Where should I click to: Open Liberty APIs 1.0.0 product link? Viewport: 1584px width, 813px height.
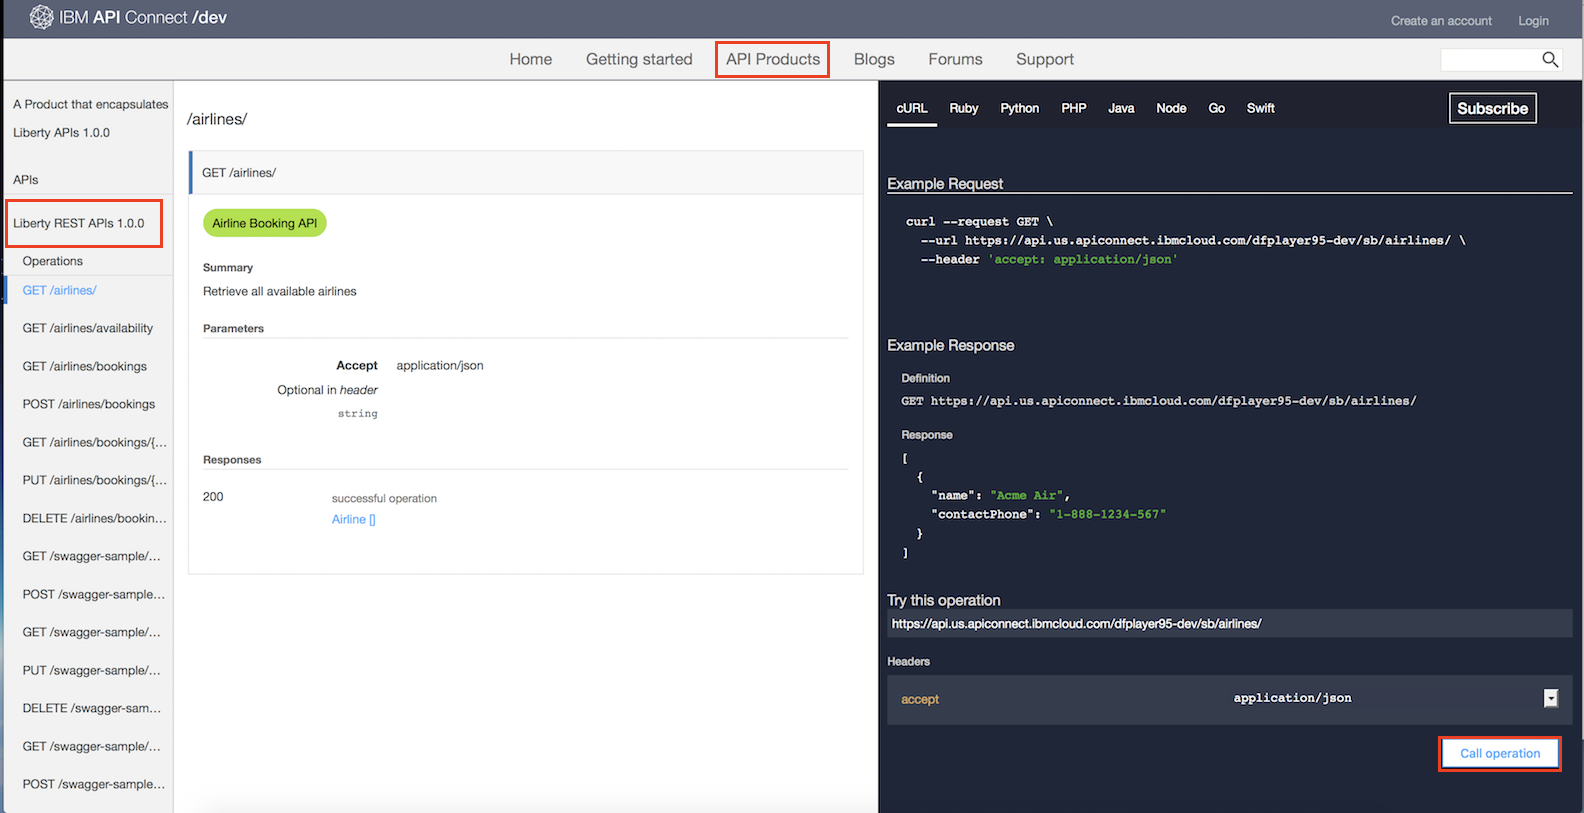coord(61,132)
